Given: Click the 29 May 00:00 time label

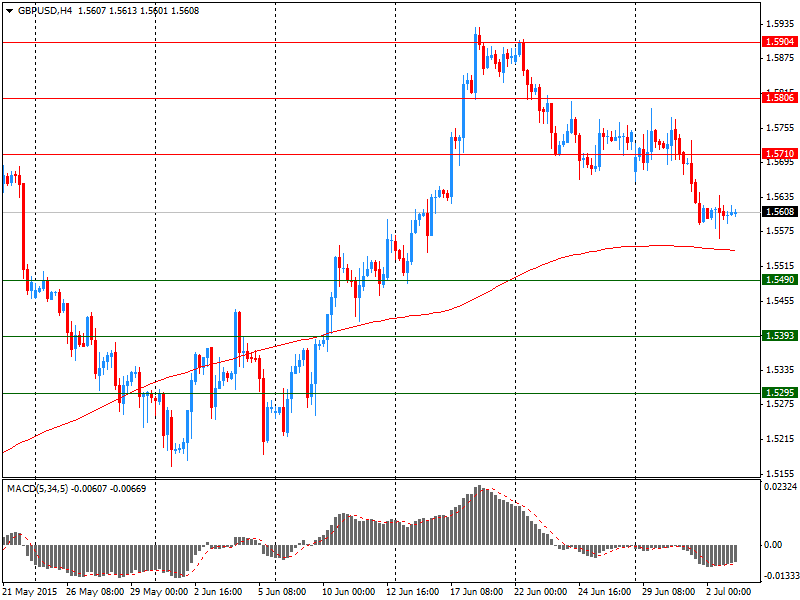Looking at the screenshot, I should [159, 592].
